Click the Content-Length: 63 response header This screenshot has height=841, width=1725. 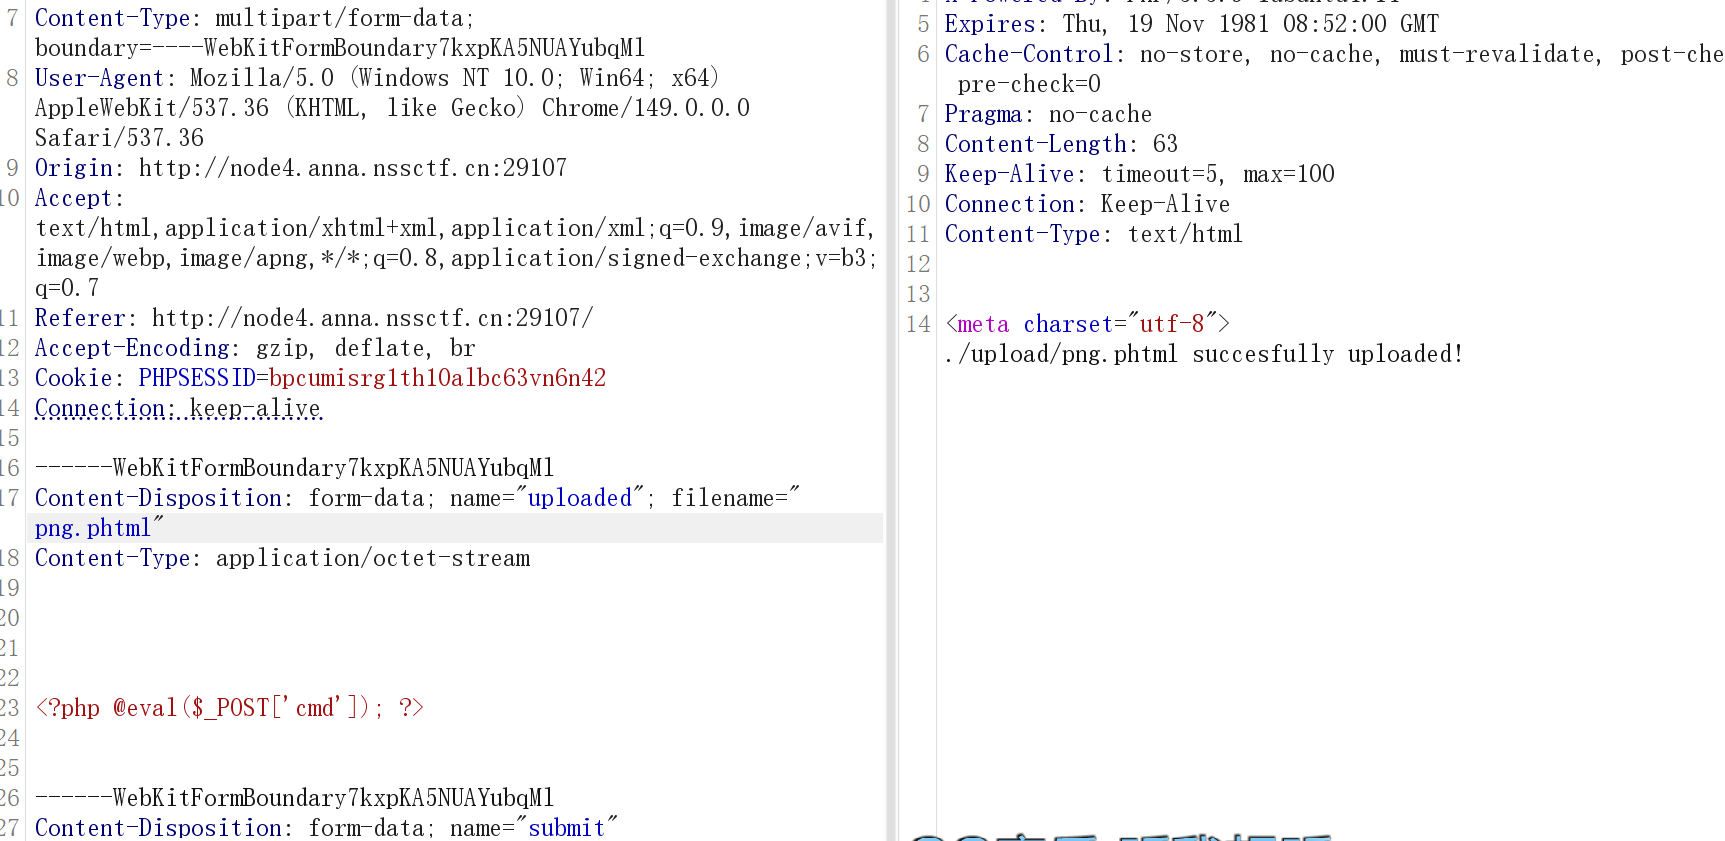point(1061,144)
